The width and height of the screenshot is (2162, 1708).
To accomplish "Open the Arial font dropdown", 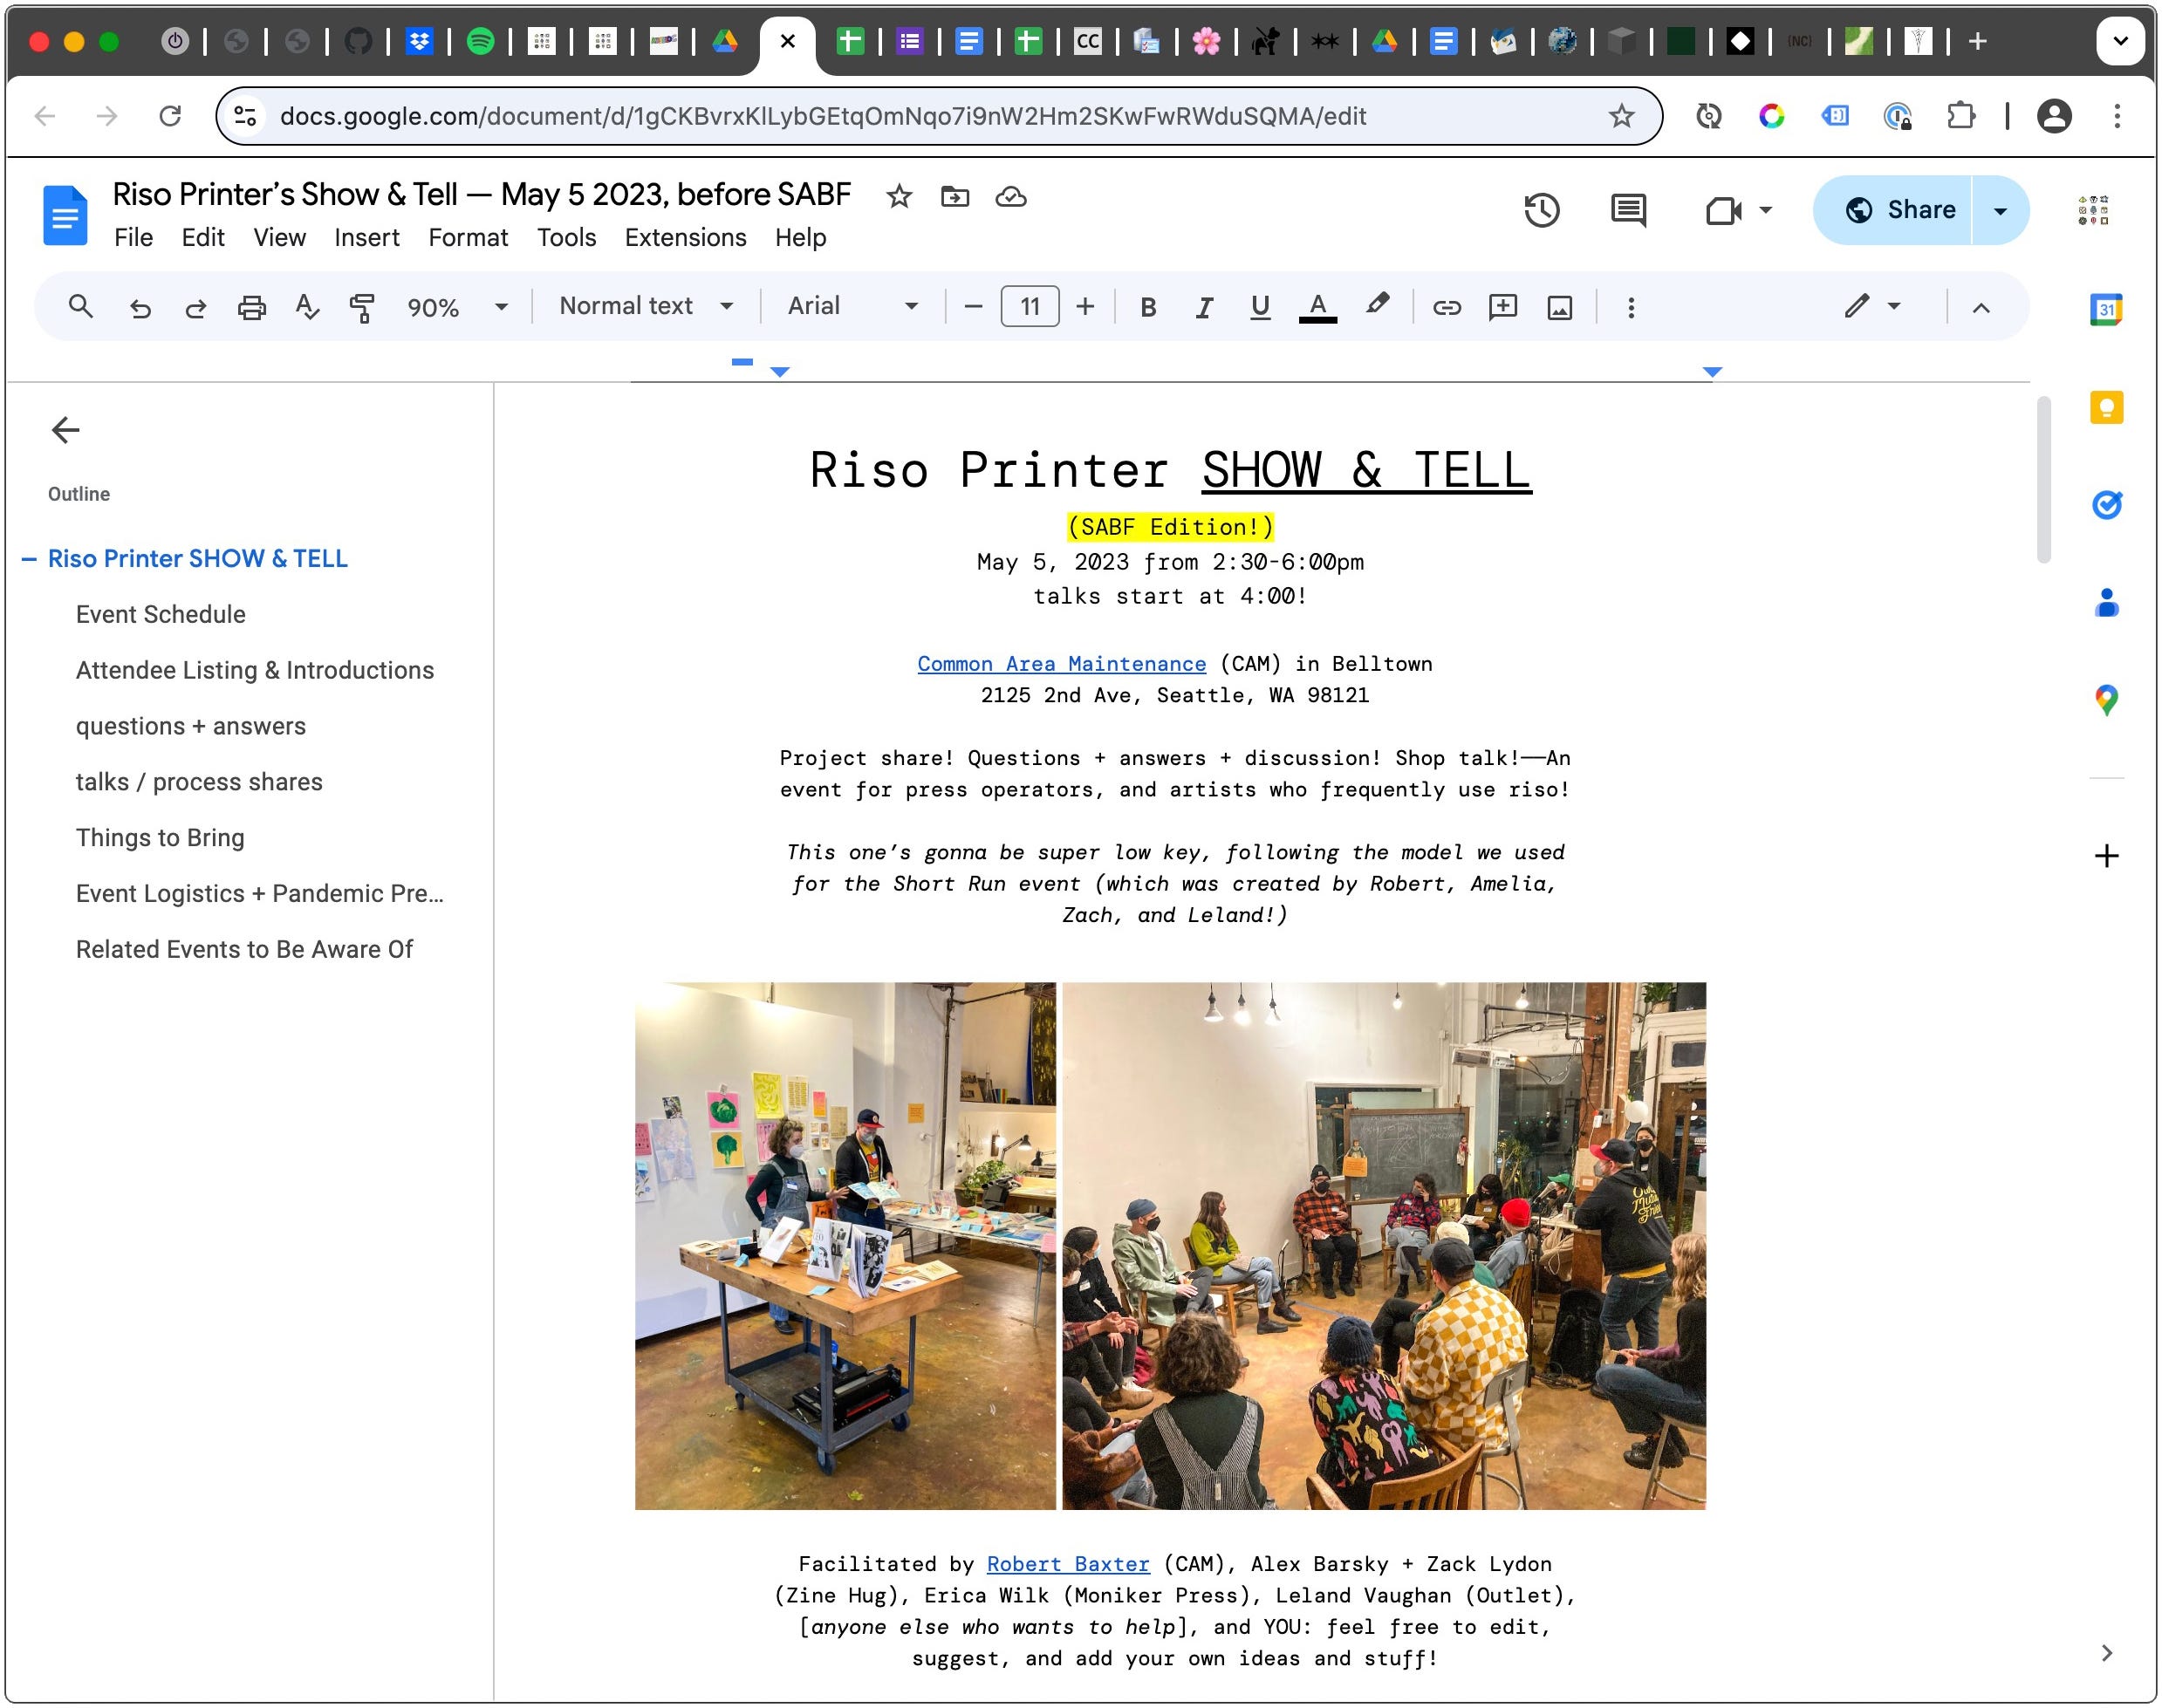I will coord(852,306).
